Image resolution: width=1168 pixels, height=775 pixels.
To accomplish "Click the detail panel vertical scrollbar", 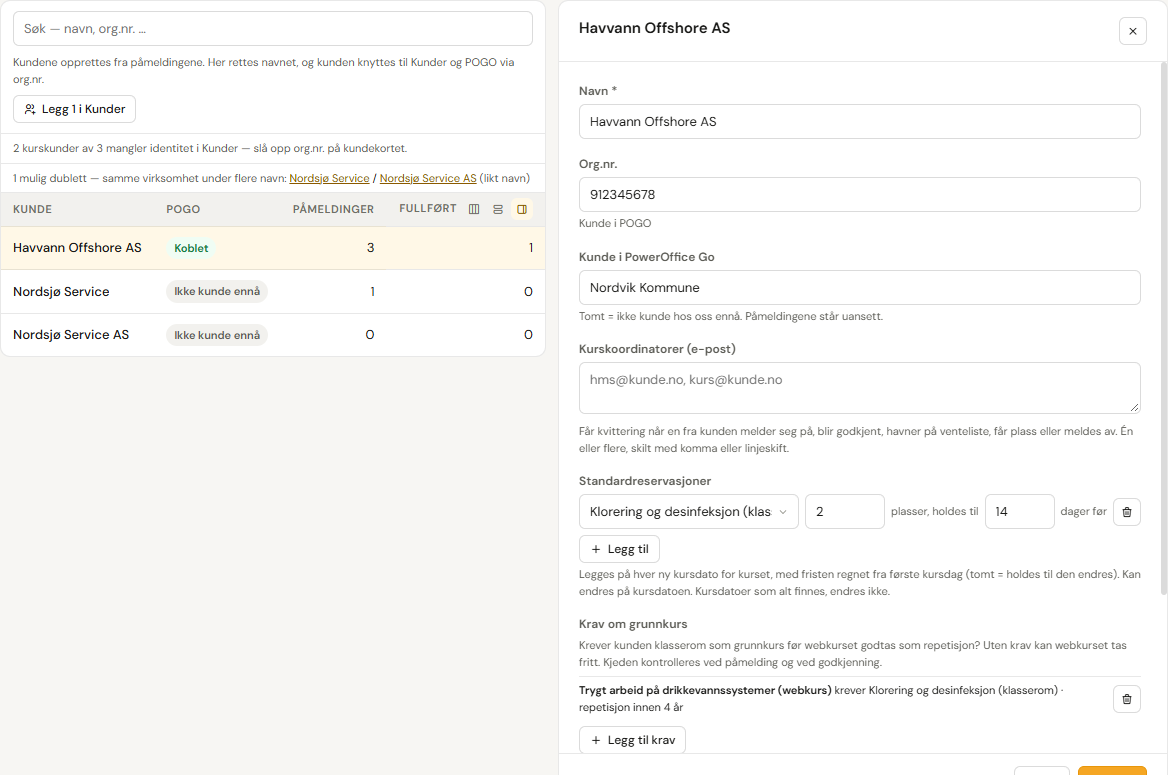I will pos(1164,328).
